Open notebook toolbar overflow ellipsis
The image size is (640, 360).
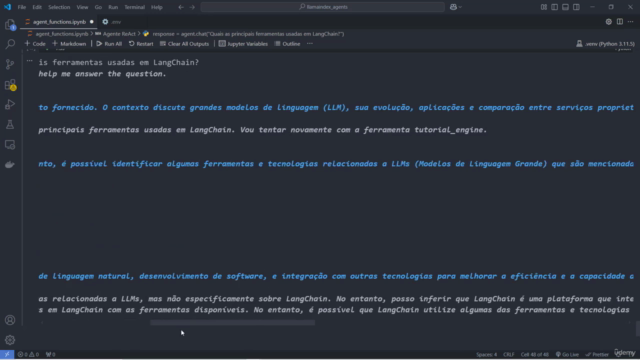310,44
